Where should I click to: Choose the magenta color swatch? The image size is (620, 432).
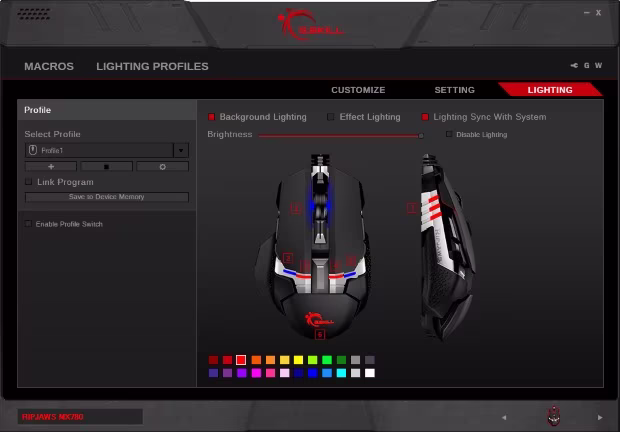click(x=256, y=373)
